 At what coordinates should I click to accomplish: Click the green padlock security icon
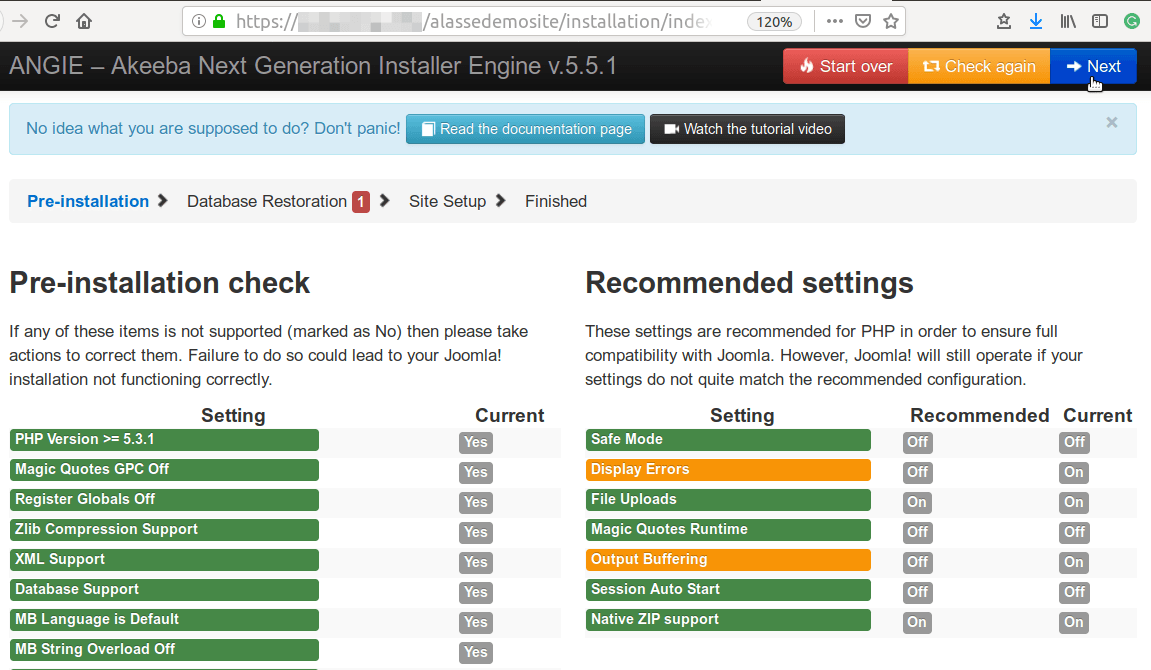[x=219, y=21]
